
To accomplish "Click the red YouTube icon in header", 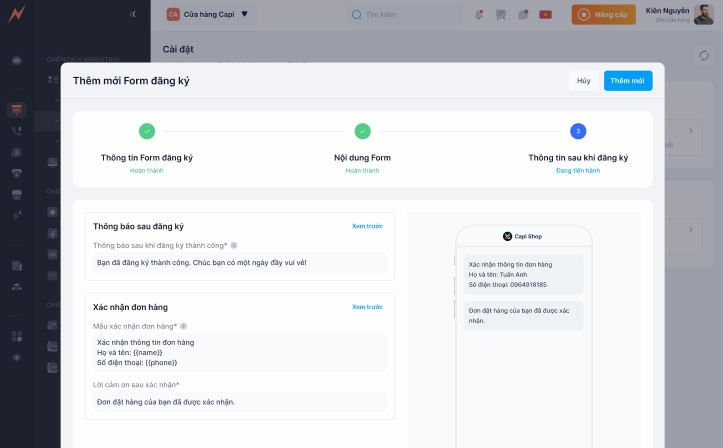I will coord(545,15).
